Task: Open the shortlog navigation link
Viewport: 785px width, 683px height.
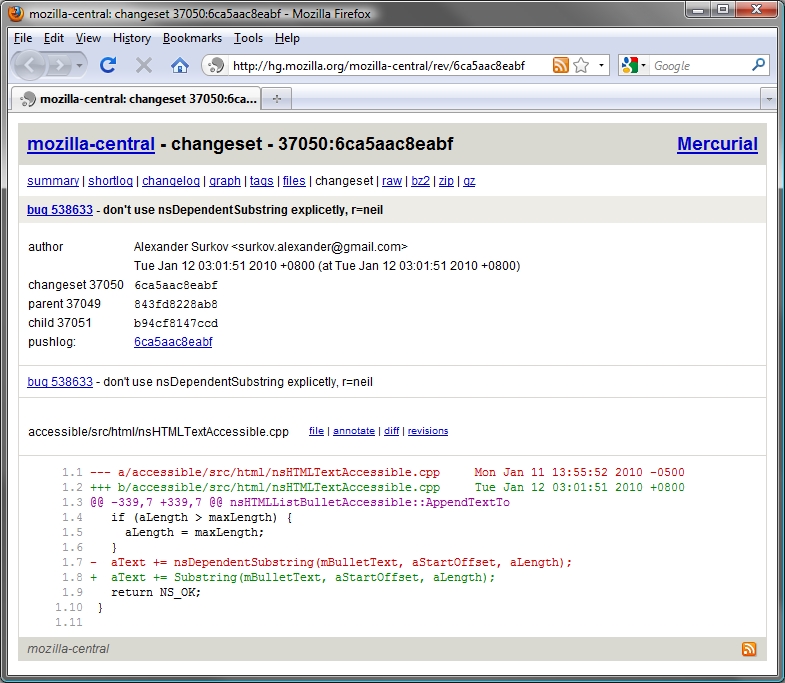Action: tap(110, 181)
